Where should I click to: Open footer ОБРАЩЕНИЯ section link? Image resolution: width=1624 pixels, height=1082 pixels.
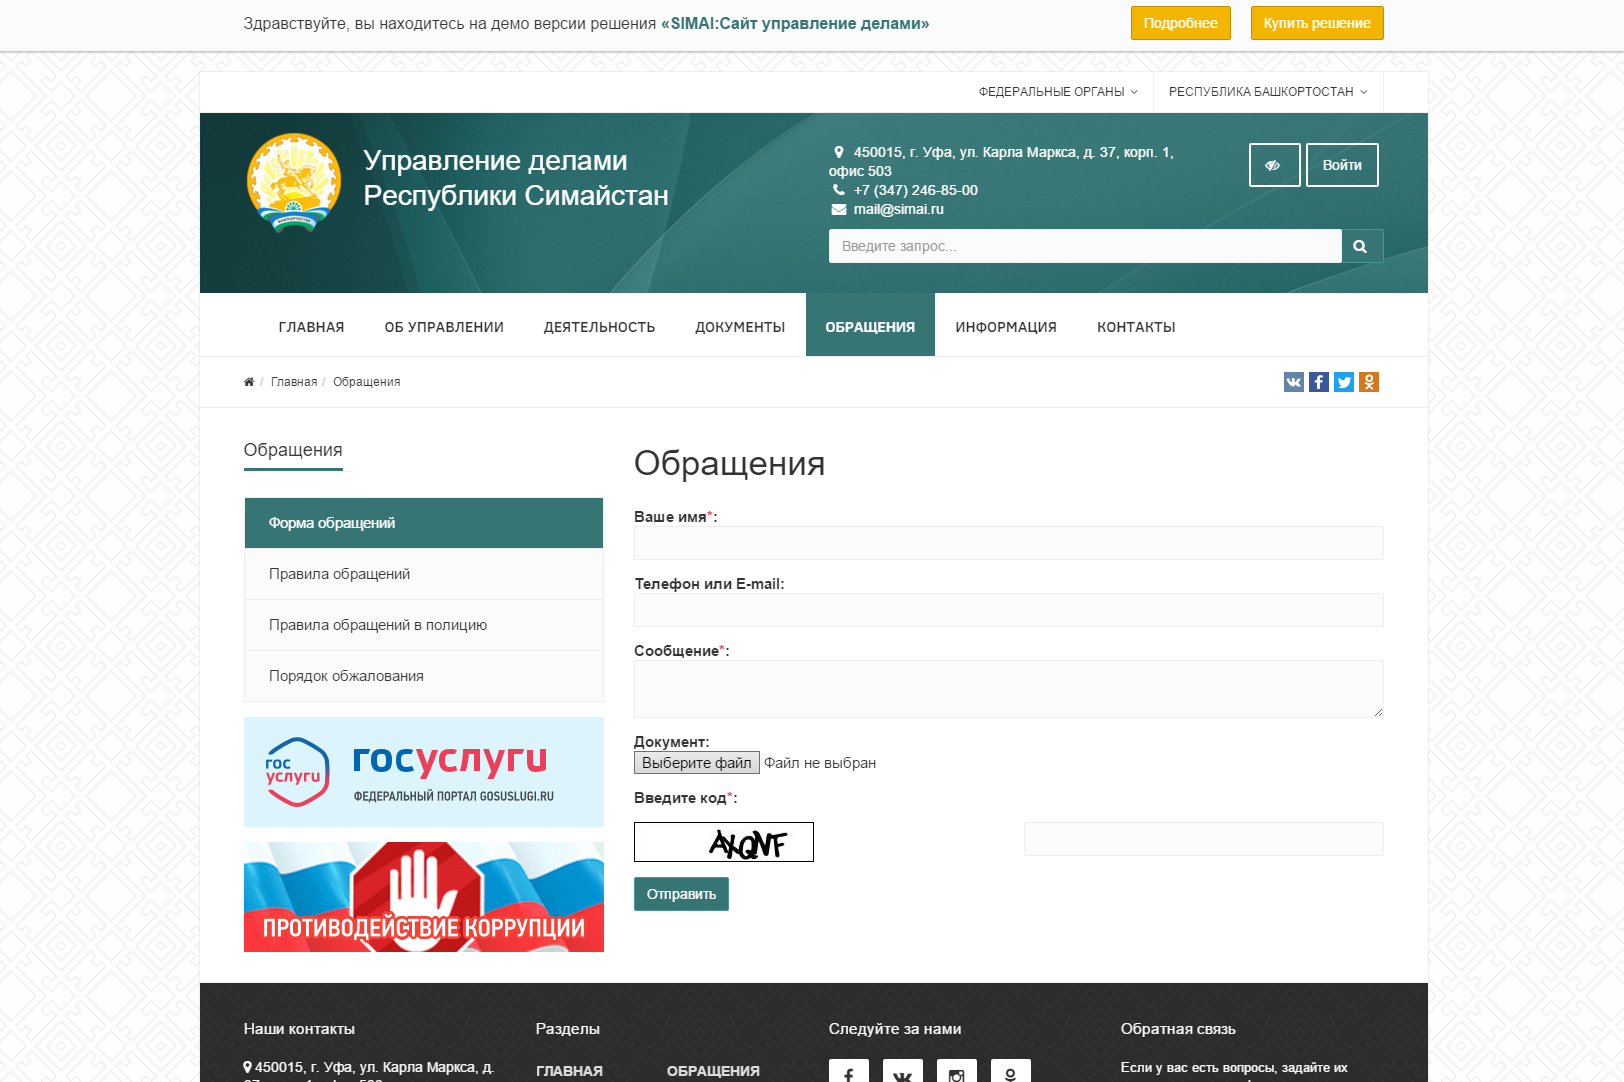tap(713, 1071)
